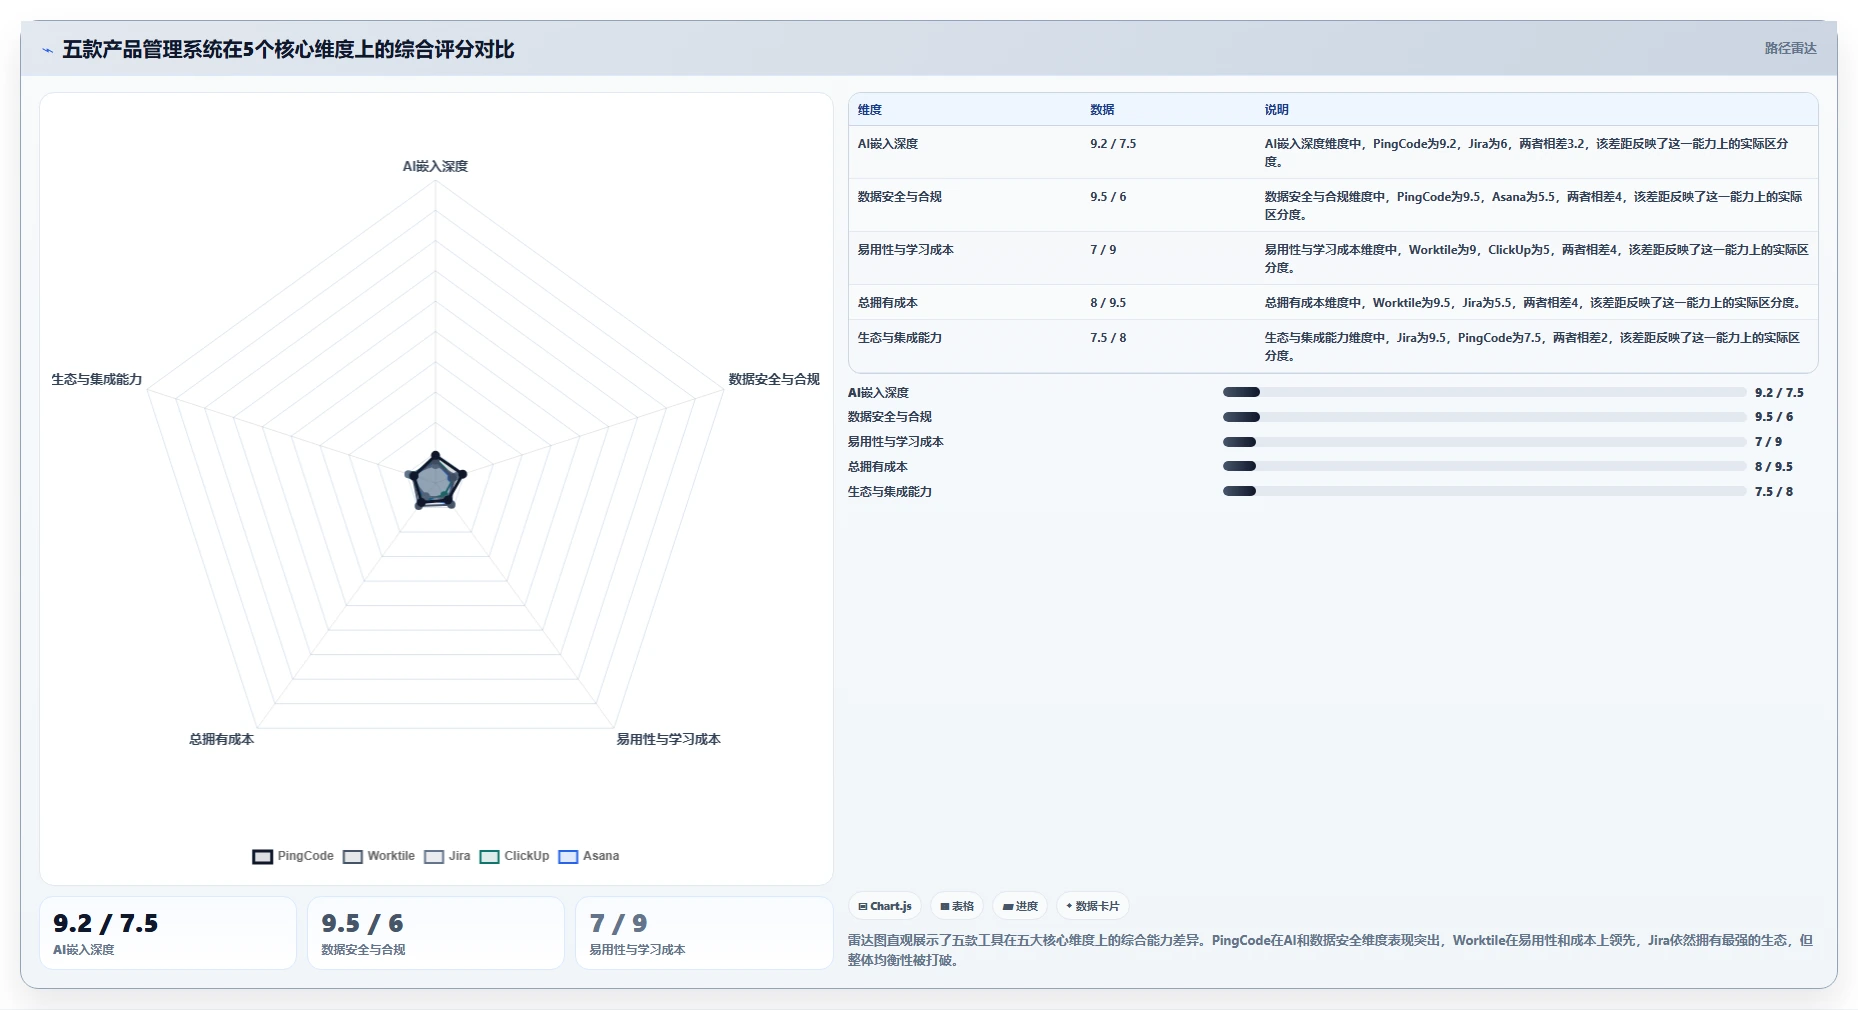Click the 数据安全与合规 radar axis label

[774, 380]
